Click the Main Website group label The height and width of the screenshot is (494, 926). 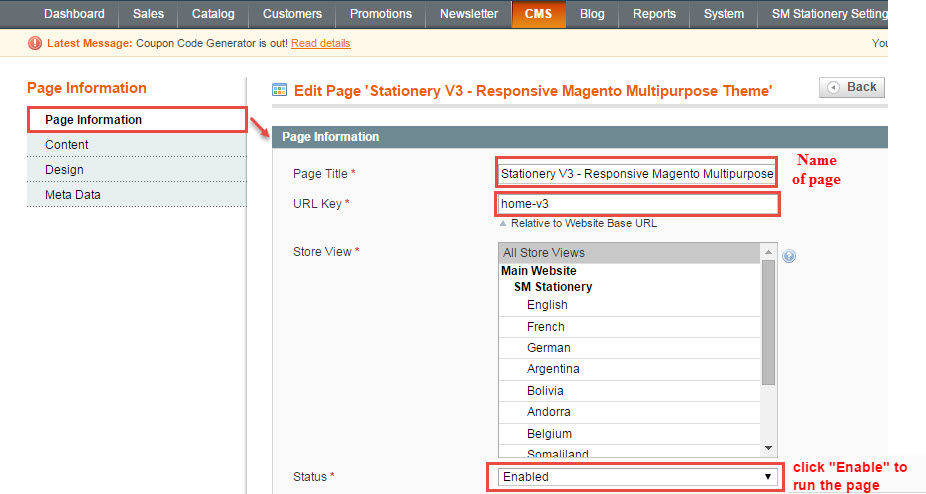pos(539,271)
